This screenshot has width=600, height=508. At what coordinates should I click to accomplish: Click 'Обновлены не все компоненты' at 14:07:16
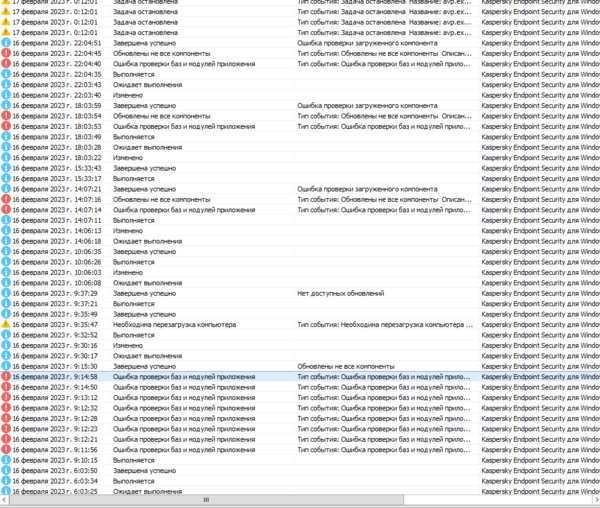(161, 199)
